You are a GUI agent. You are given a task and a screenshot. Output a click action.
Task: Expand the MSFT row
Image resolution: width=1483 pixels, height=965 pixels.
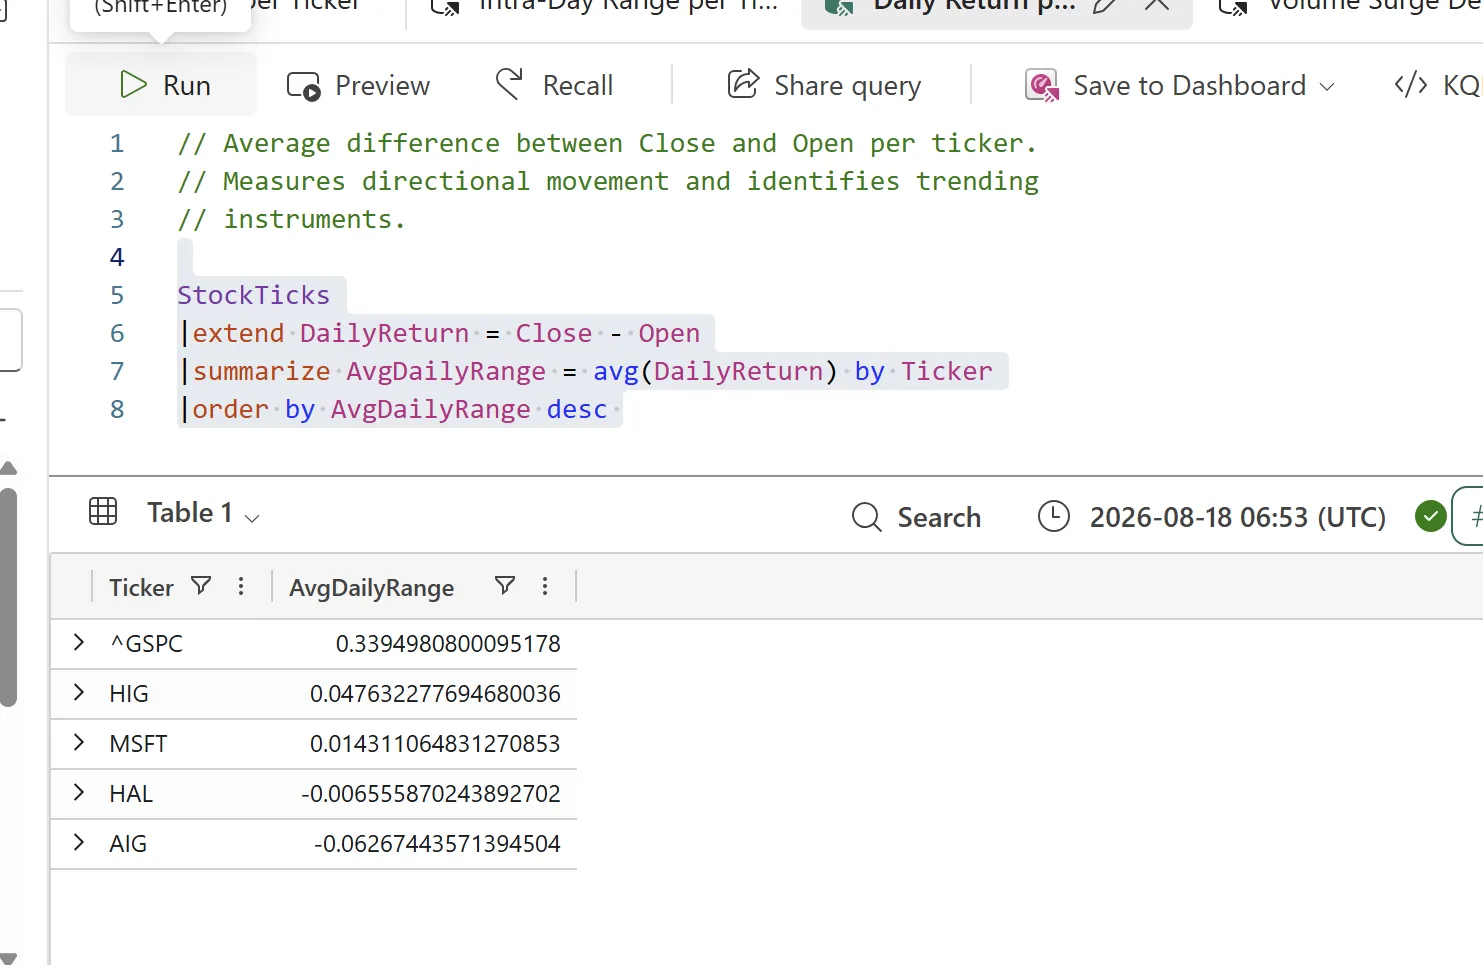pyautogui.click(x=79, y=743)
